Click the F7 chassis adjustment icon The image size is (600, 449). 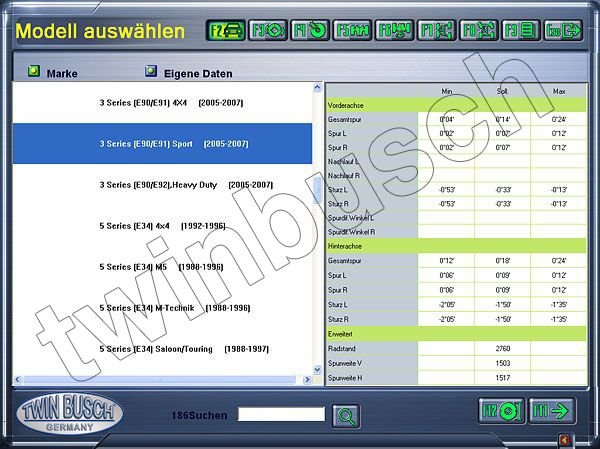point(437,31)
